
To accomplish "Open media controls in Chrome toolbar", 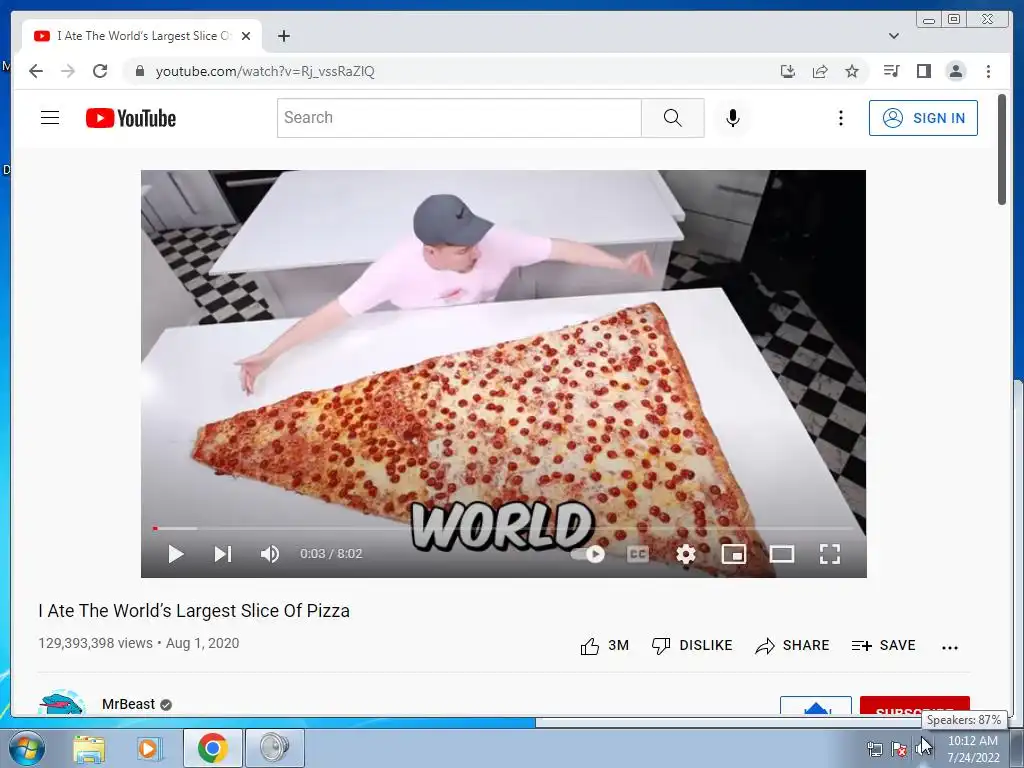I will [891, 71].
